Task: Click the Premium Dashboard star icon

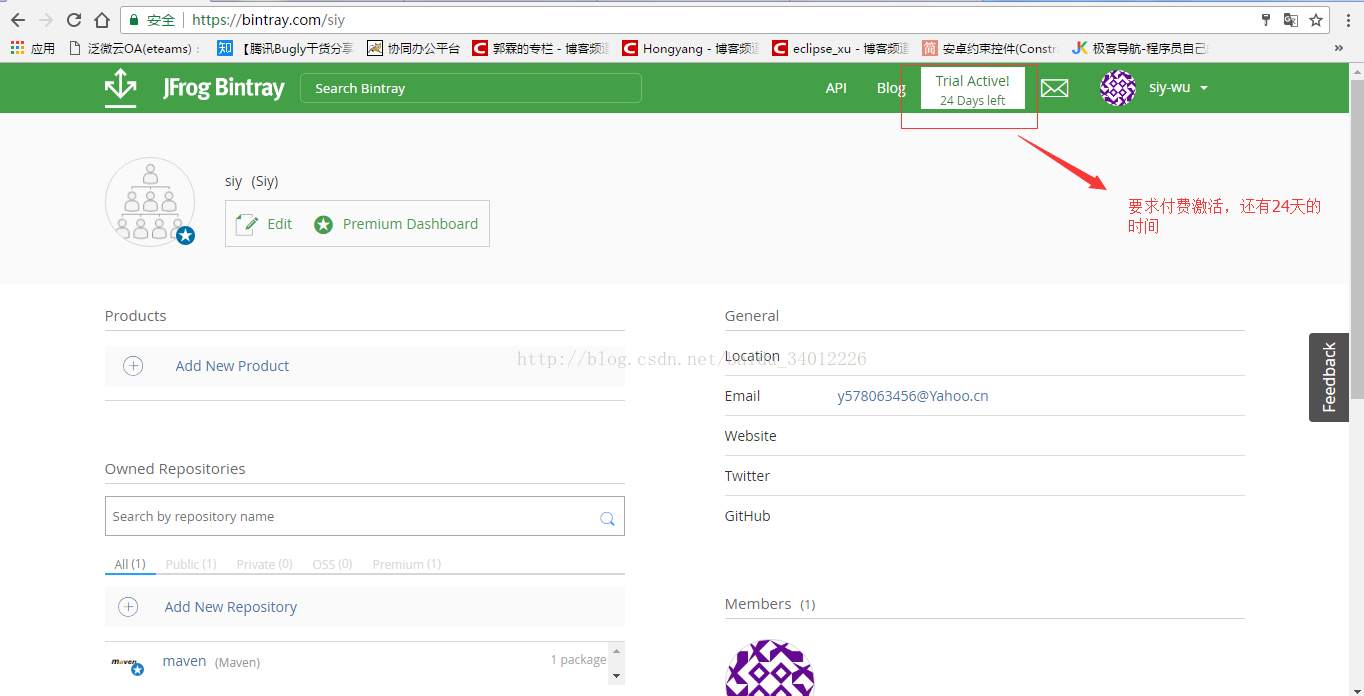Action: [x=323, y=224]
